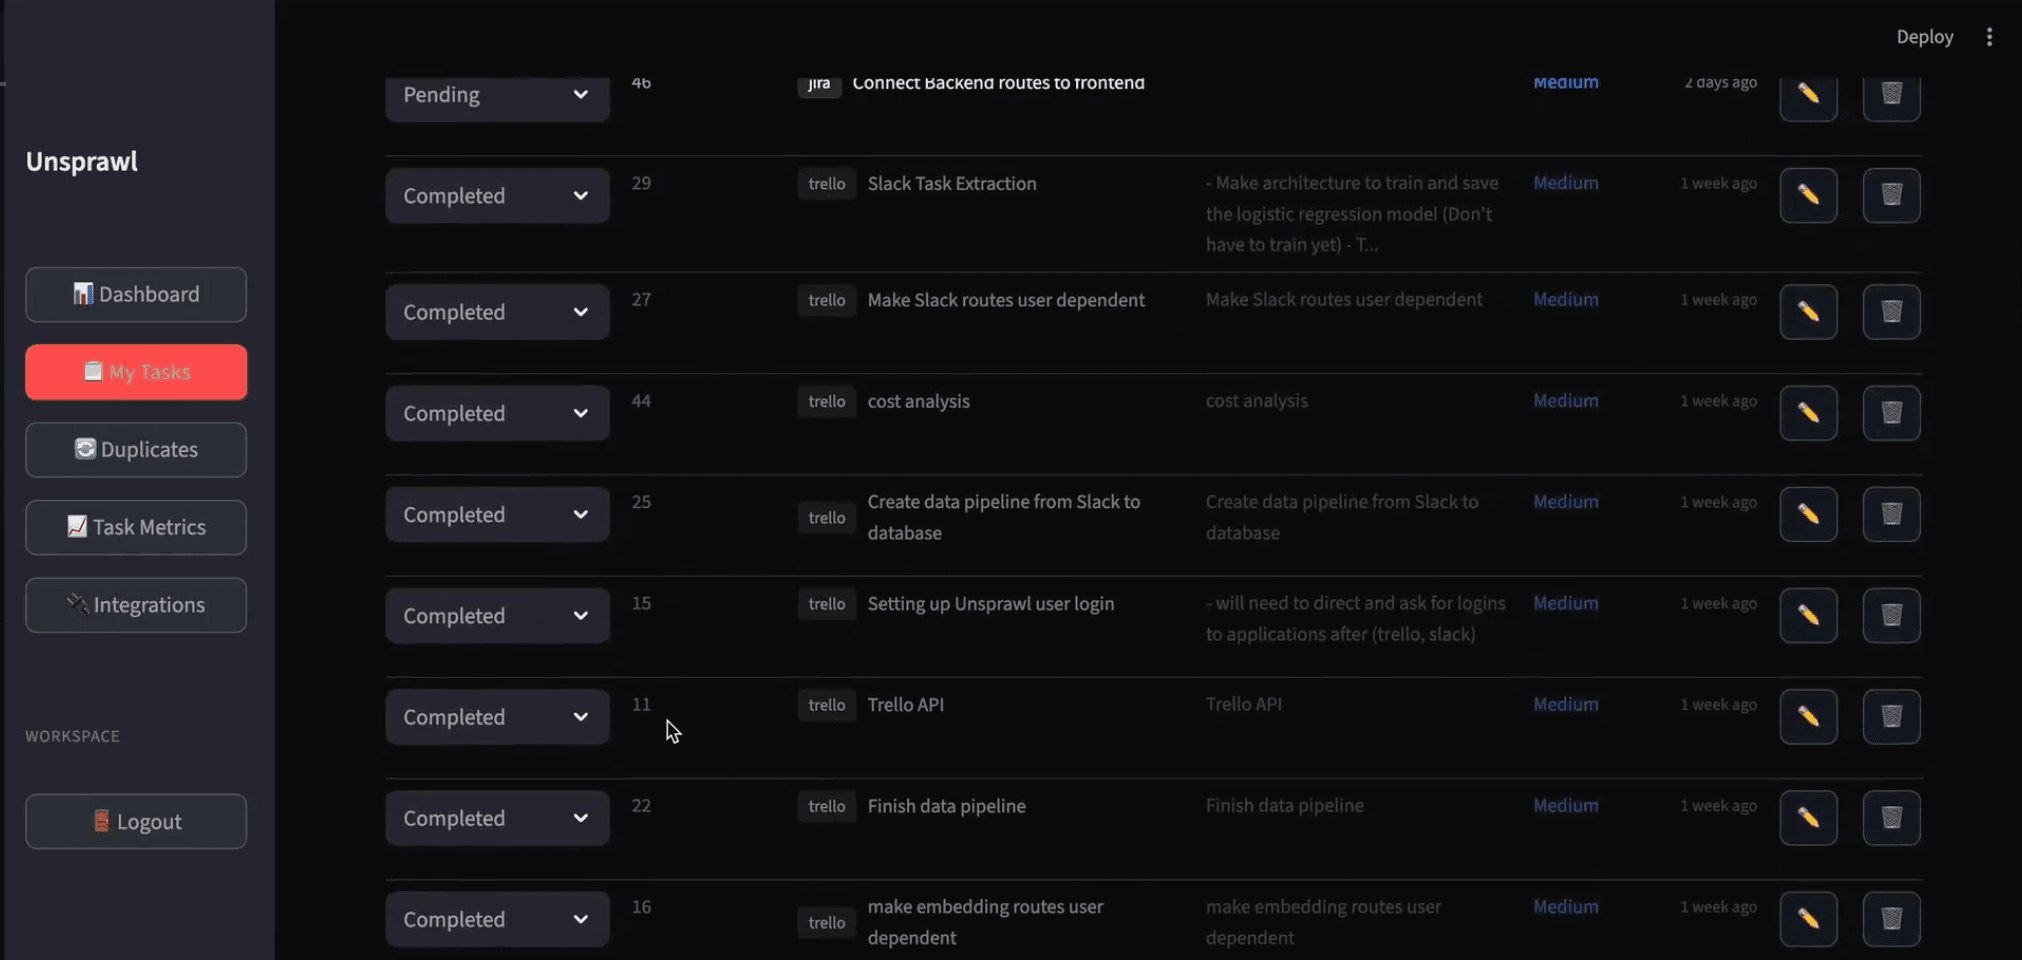Click the Duplicates sidebar icon
The width and height of the screenshot is (2022, 960).
[x=84, y=449]
